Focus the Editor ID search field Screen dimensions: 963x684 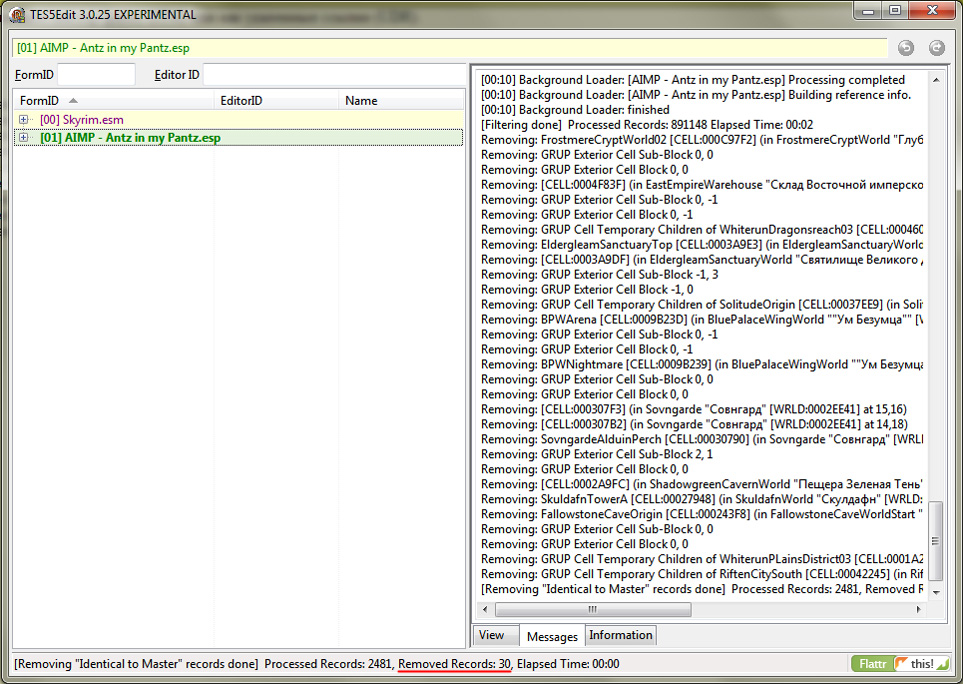[335, 74]
